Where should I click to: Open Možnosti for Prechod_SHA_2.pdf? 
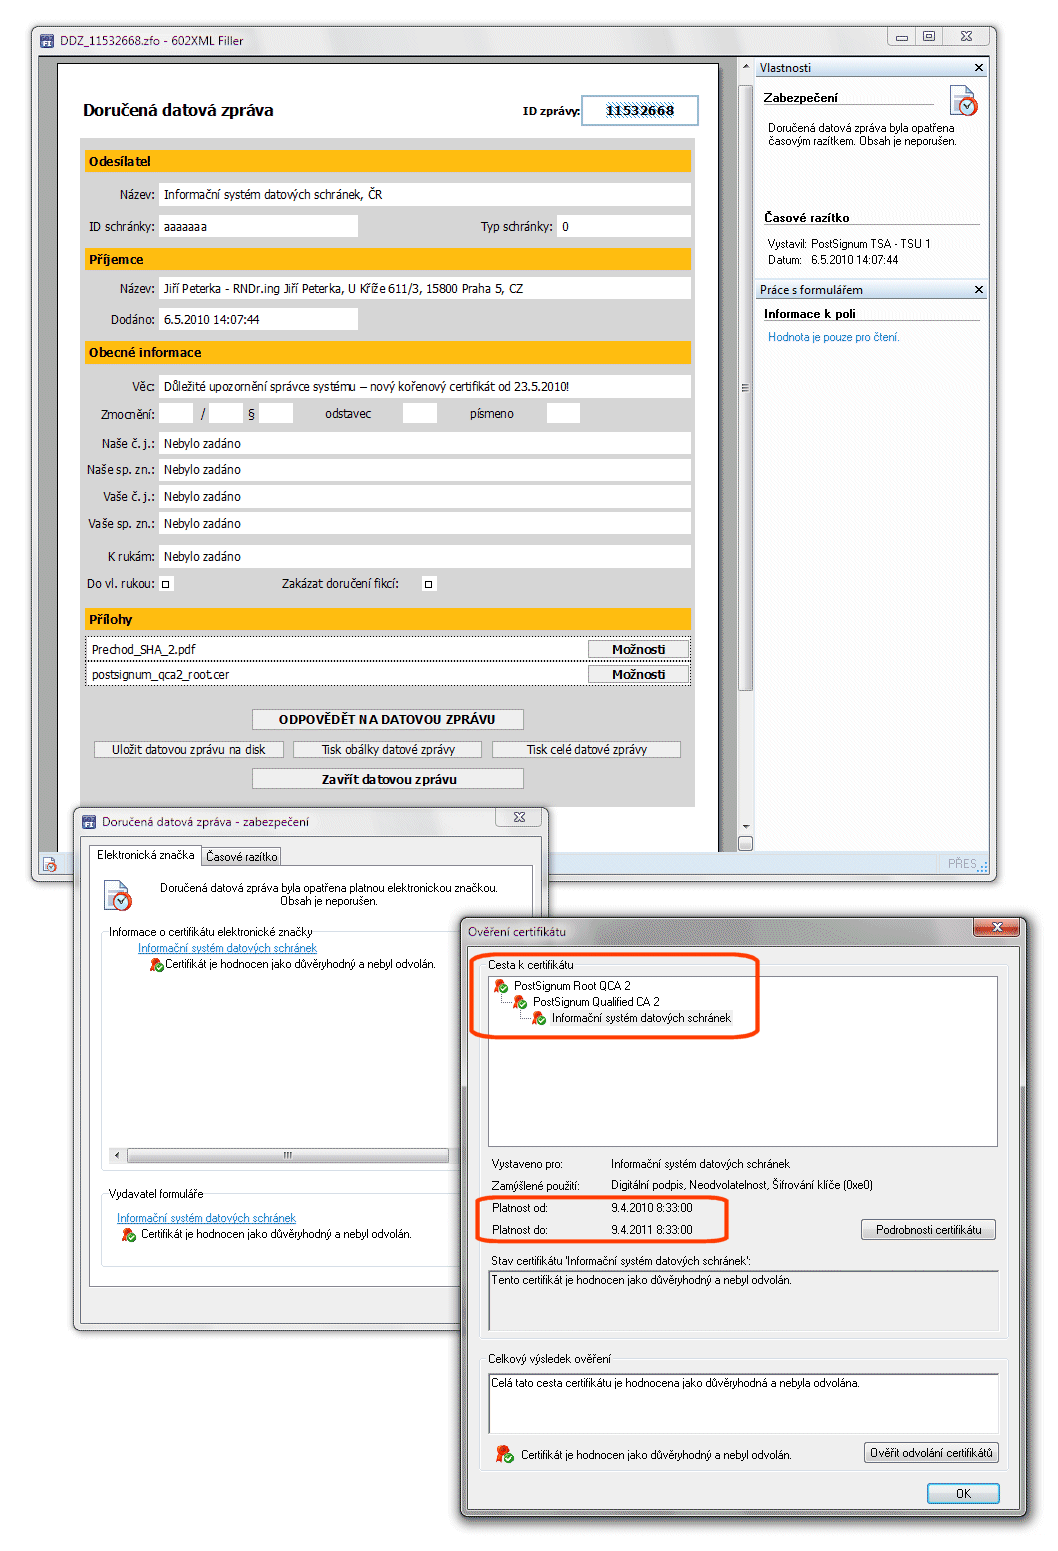(x=638, y=650)
